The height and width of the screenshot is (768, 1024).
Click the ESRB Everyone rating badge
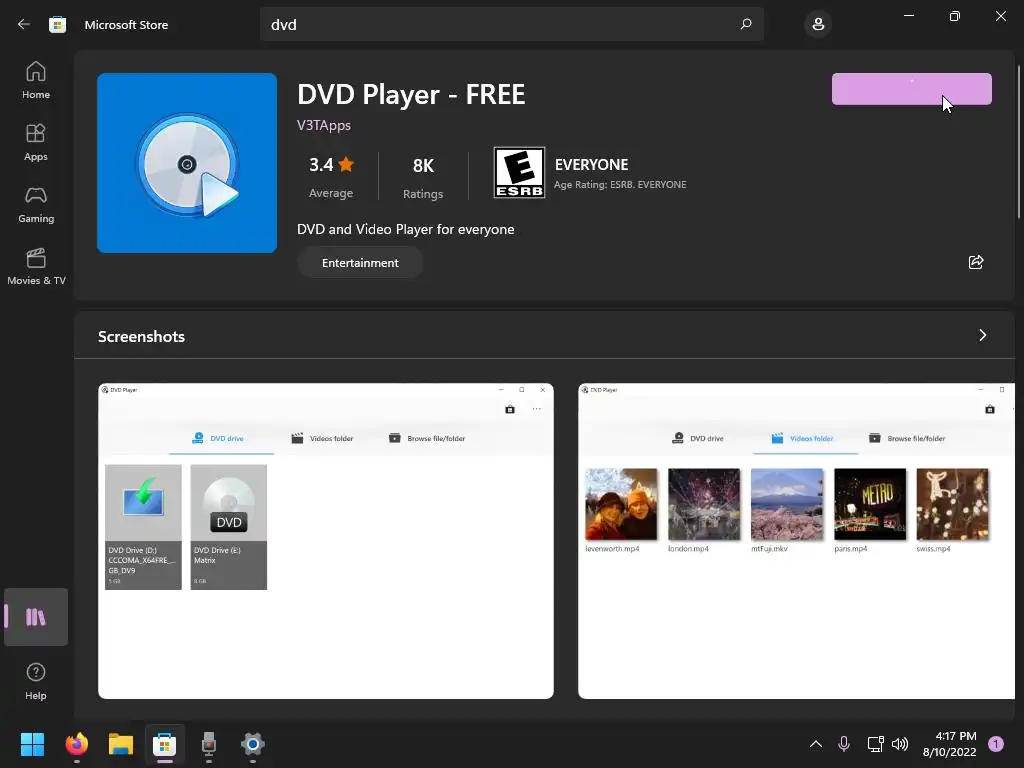(x=519, y=172)
